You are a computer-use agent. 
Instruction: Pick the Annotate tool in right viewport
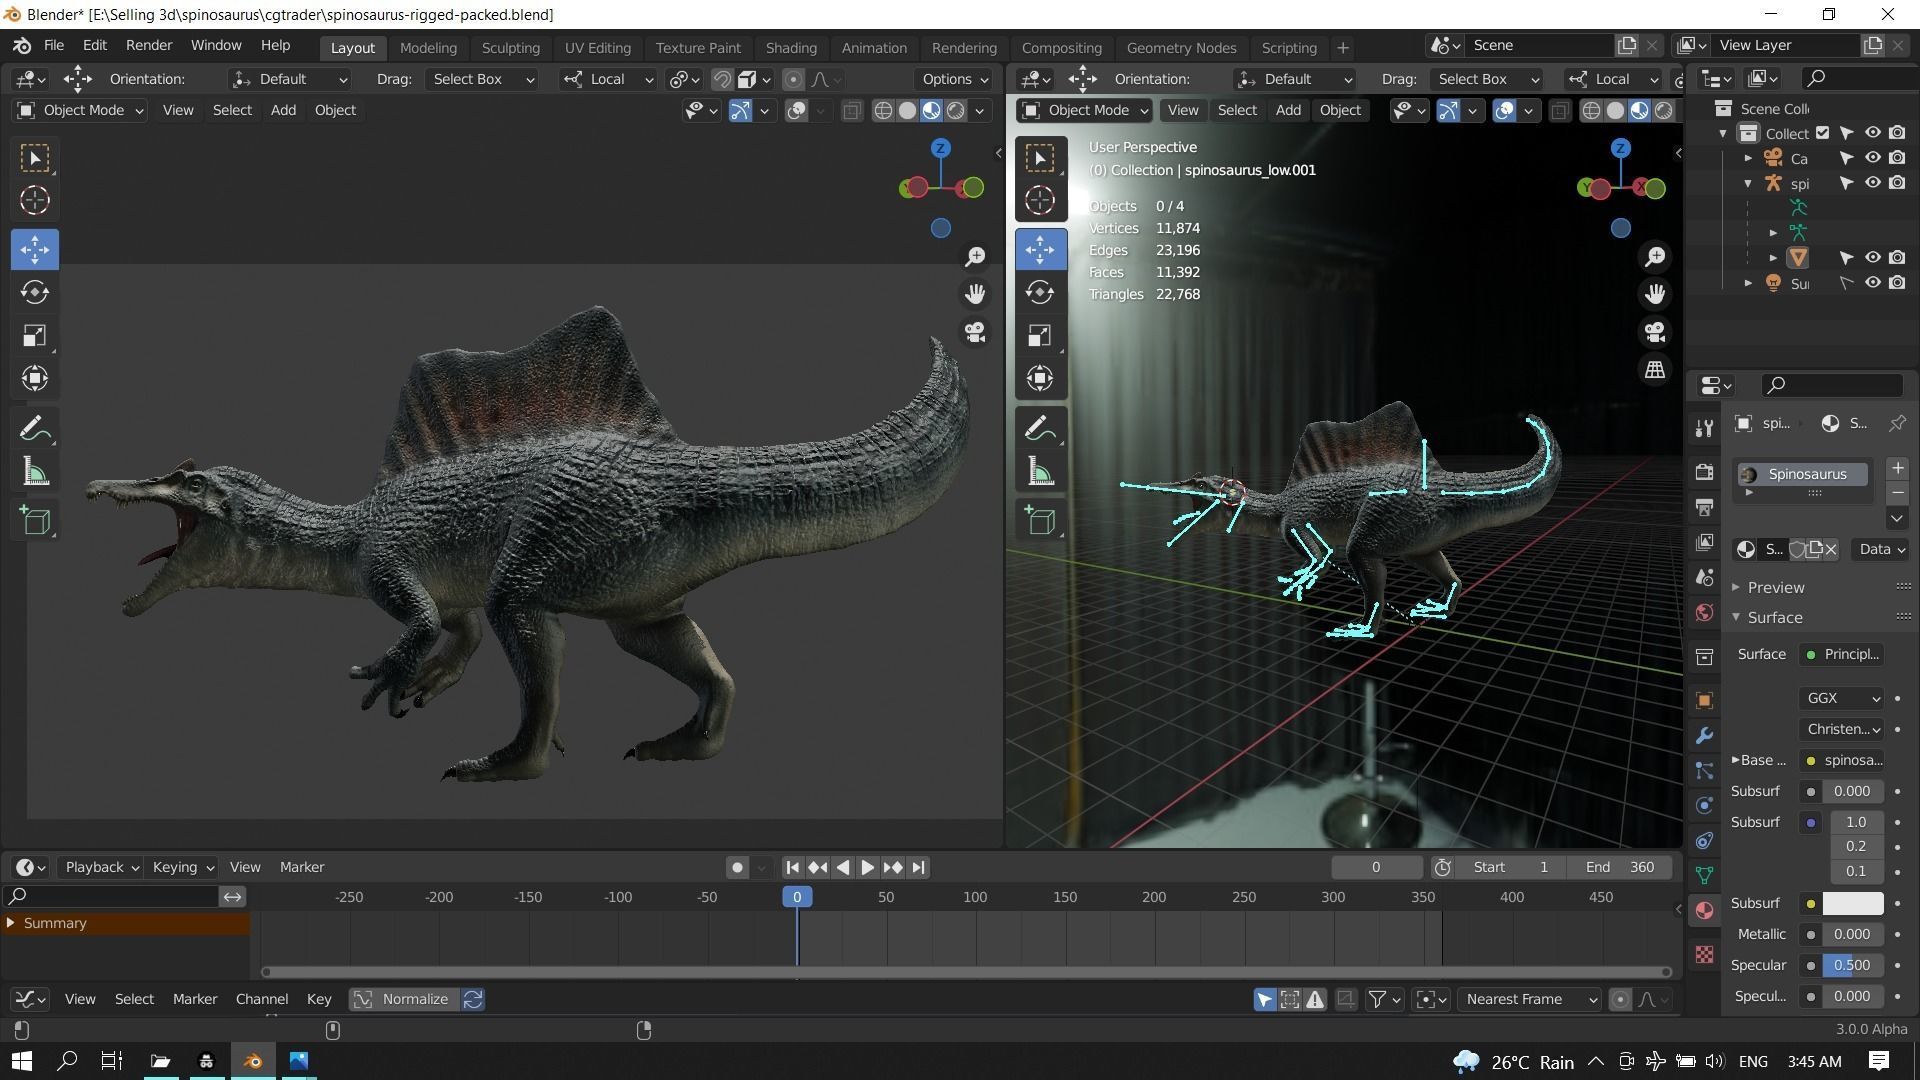coord(1040,429)
